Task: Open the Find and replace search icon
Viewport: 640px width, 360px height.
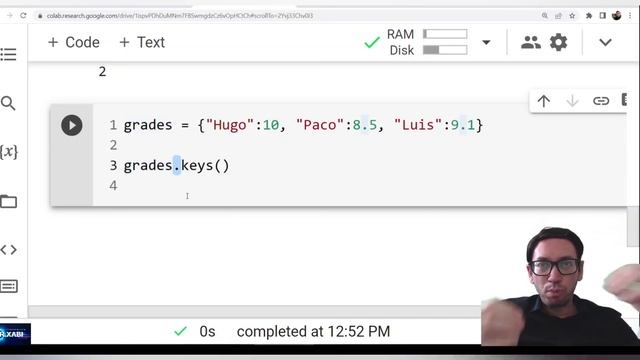Action: [8, 103]
